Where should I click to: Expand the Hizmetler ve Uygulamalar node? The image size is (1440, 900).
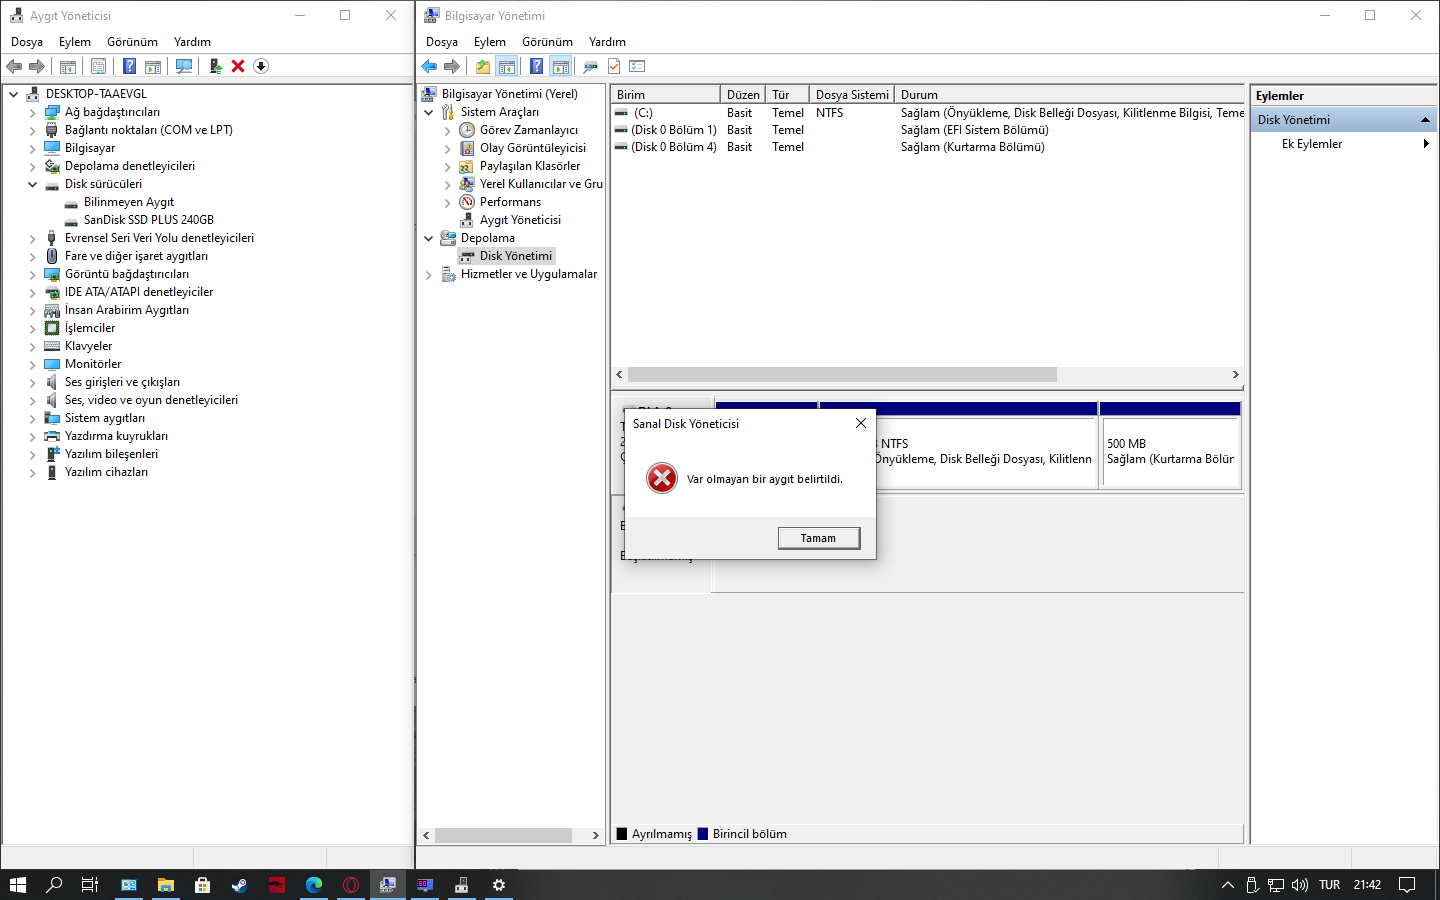[x=429, y=274]
